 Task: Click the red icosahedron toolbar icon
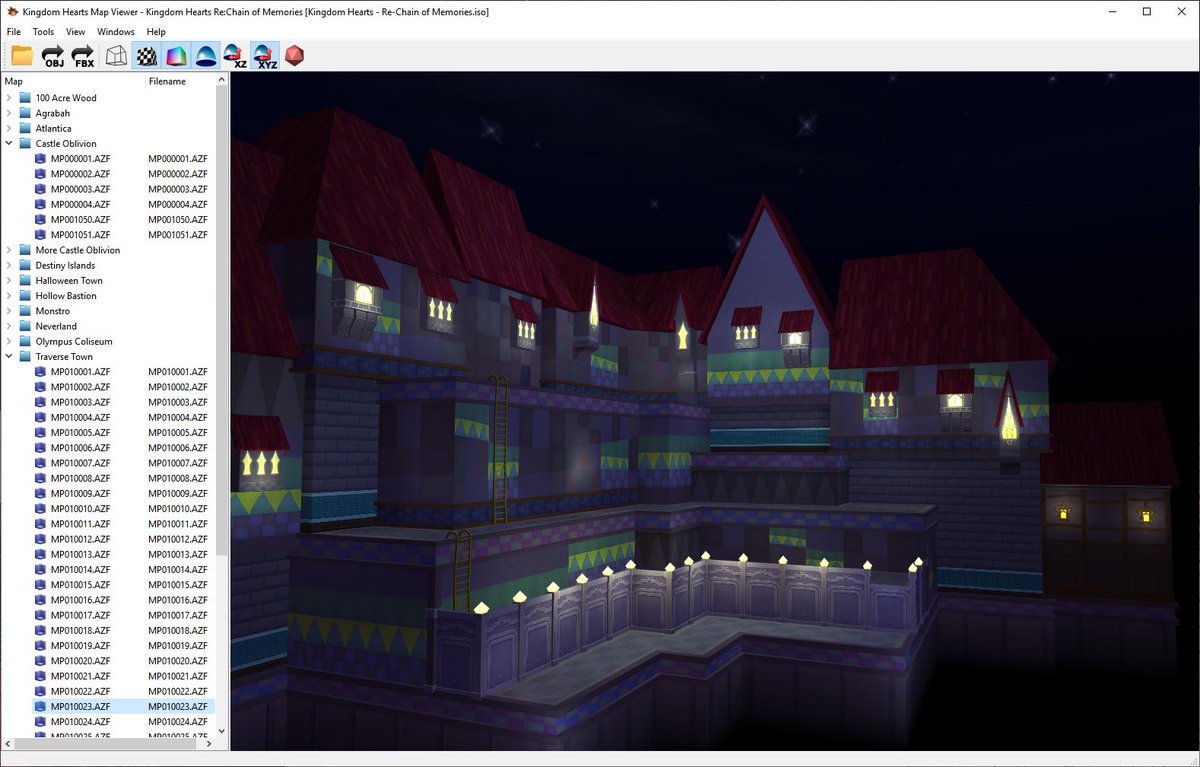coord(294,55)
